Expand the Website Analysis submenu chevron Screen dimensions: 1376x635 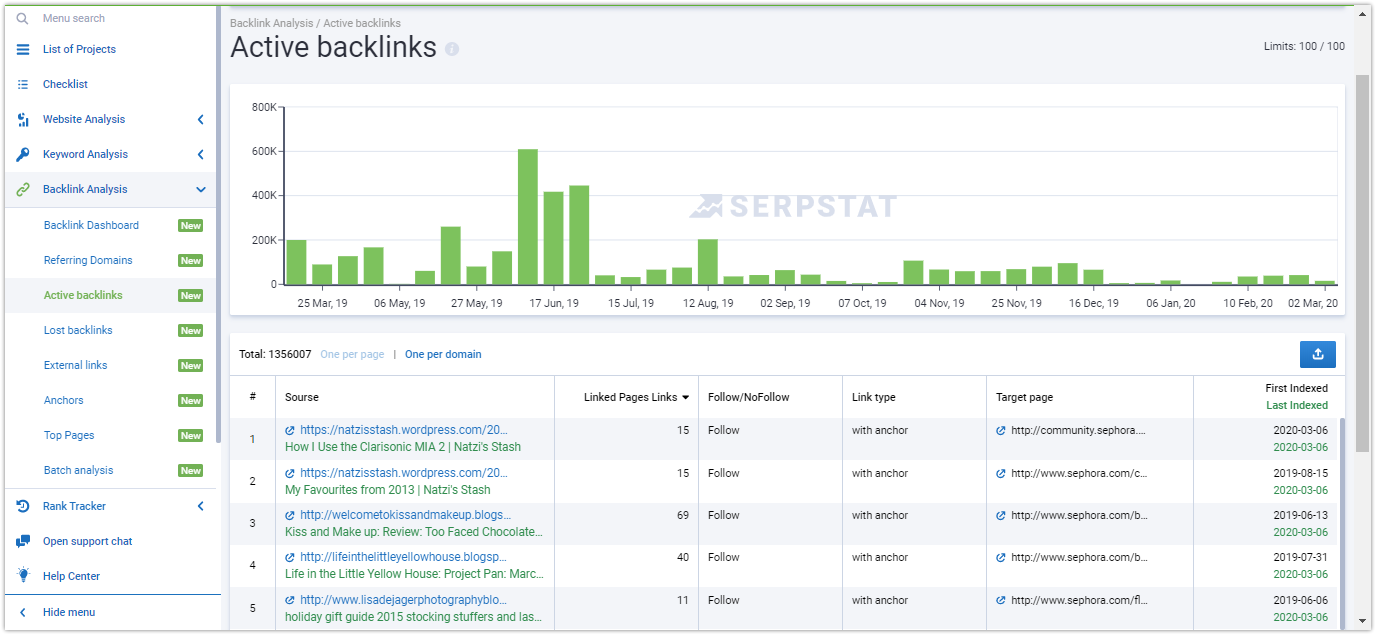(200, 119)
